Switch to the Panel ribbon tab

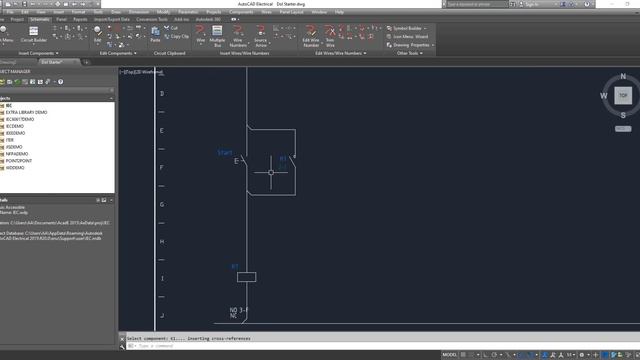pos(61,19)
